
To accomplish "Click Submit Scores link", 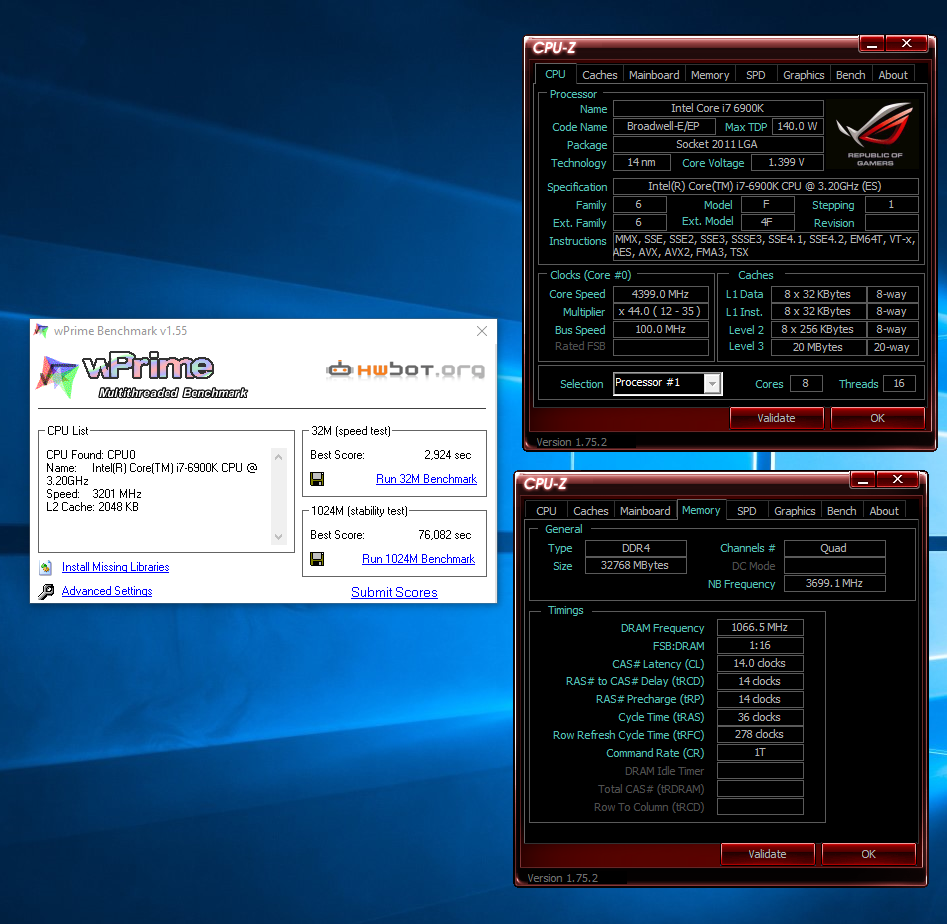I will [394, 592].
